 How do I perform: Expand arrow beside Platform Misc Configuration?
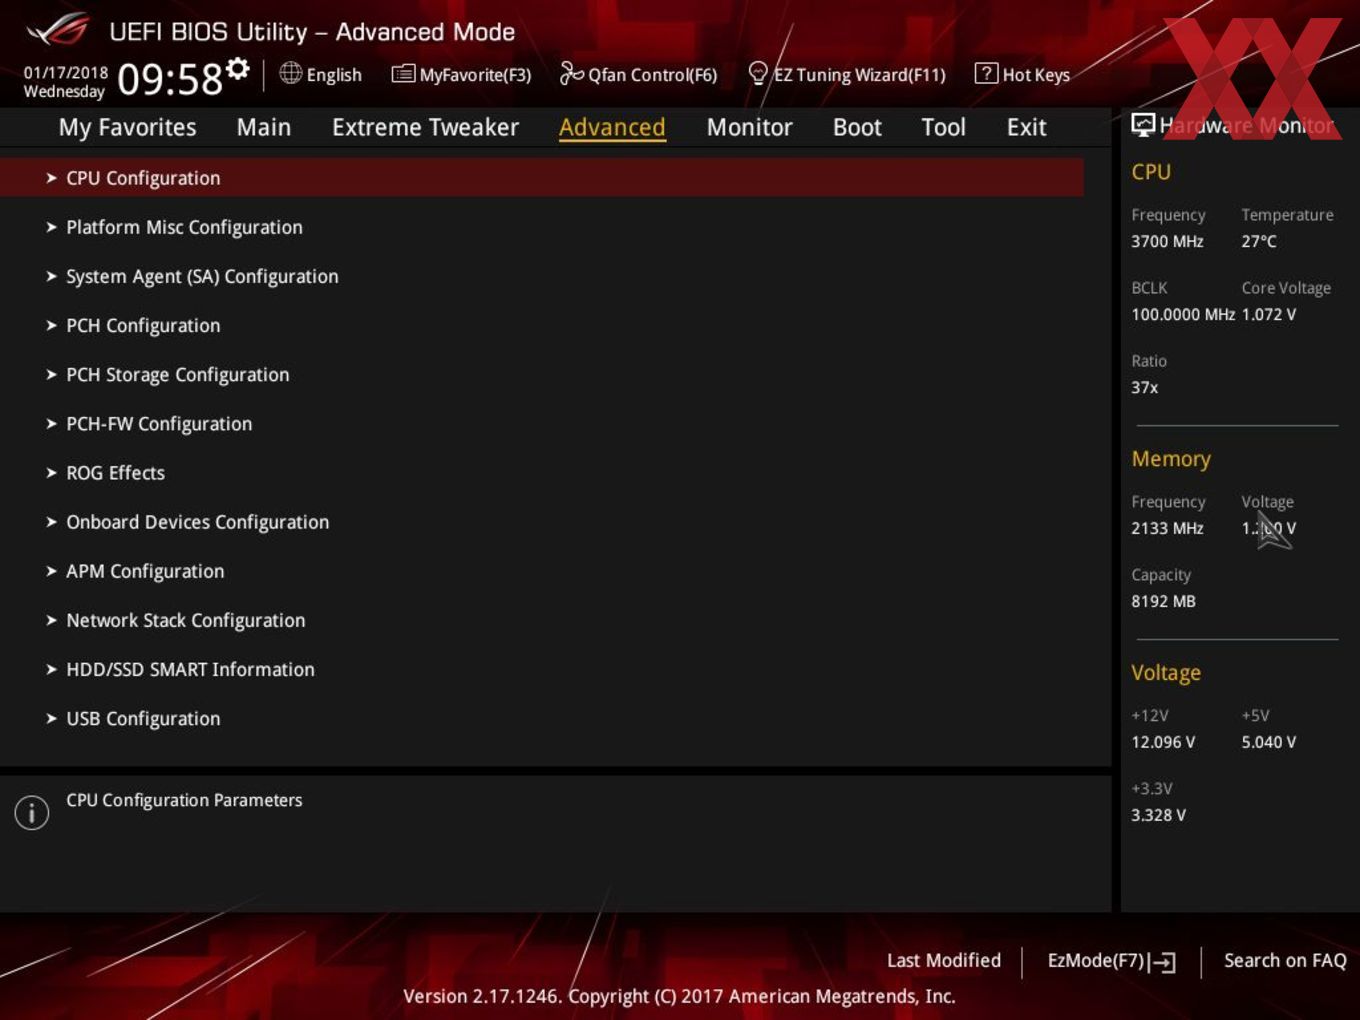point(51,227)
